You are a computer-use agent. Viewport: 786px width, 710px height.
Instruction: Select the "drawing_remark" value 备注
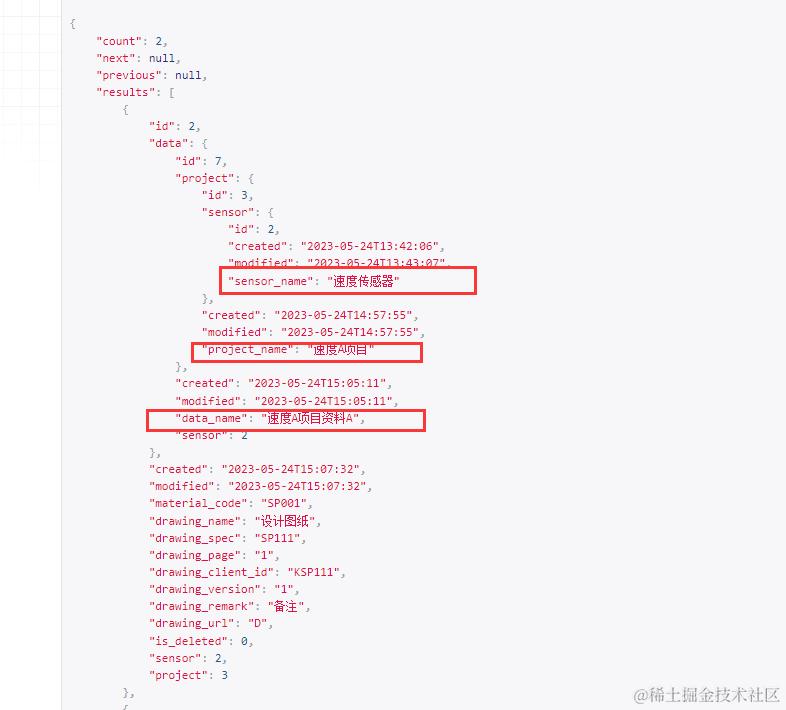click(286, 607)
